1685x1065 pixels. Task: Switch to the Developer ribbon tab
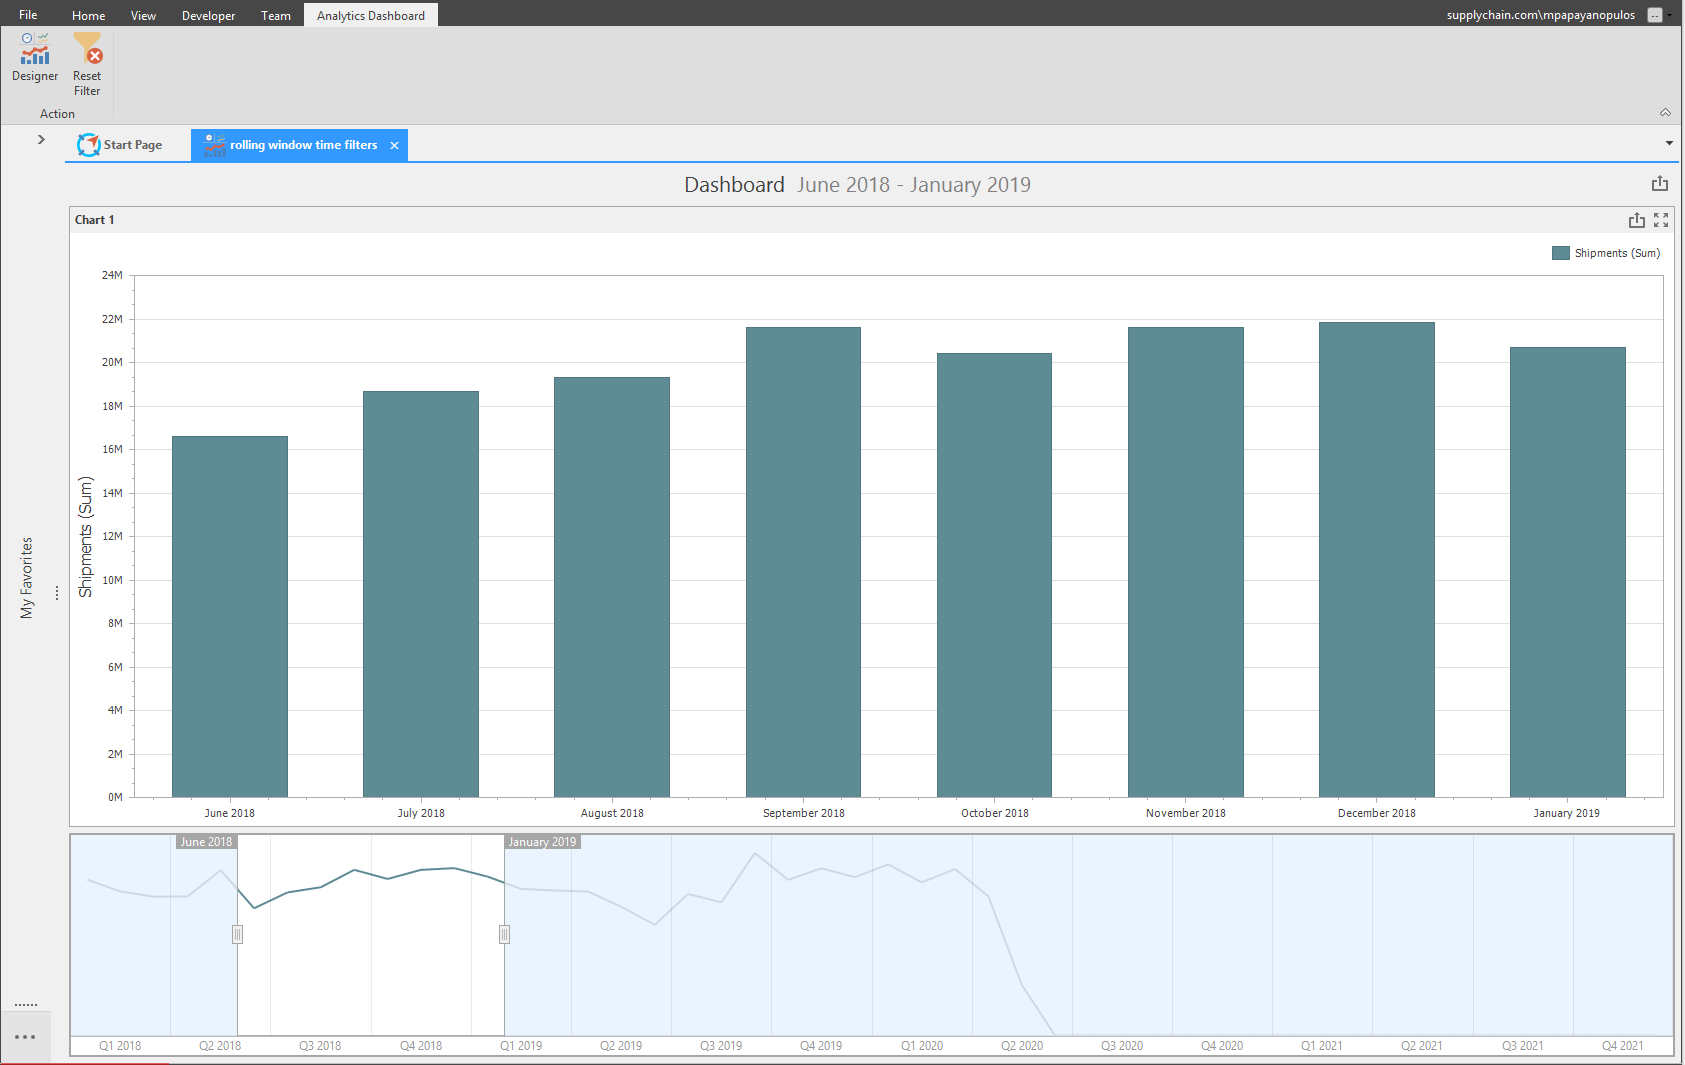click(x=209, y=15)
